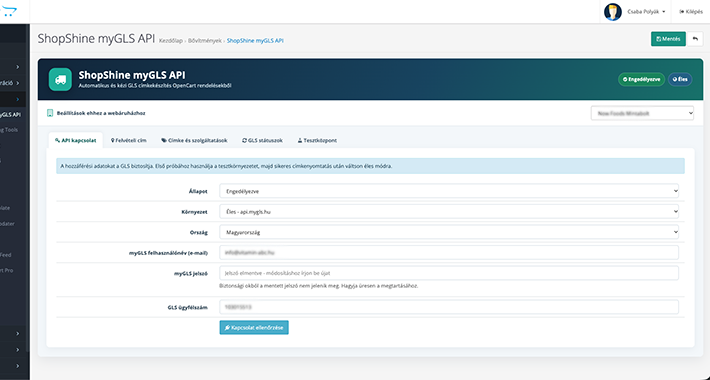Screen dimensions: 710x380
Task: Open the Tesztközpont tab
Action: click(x=317, y=140)
